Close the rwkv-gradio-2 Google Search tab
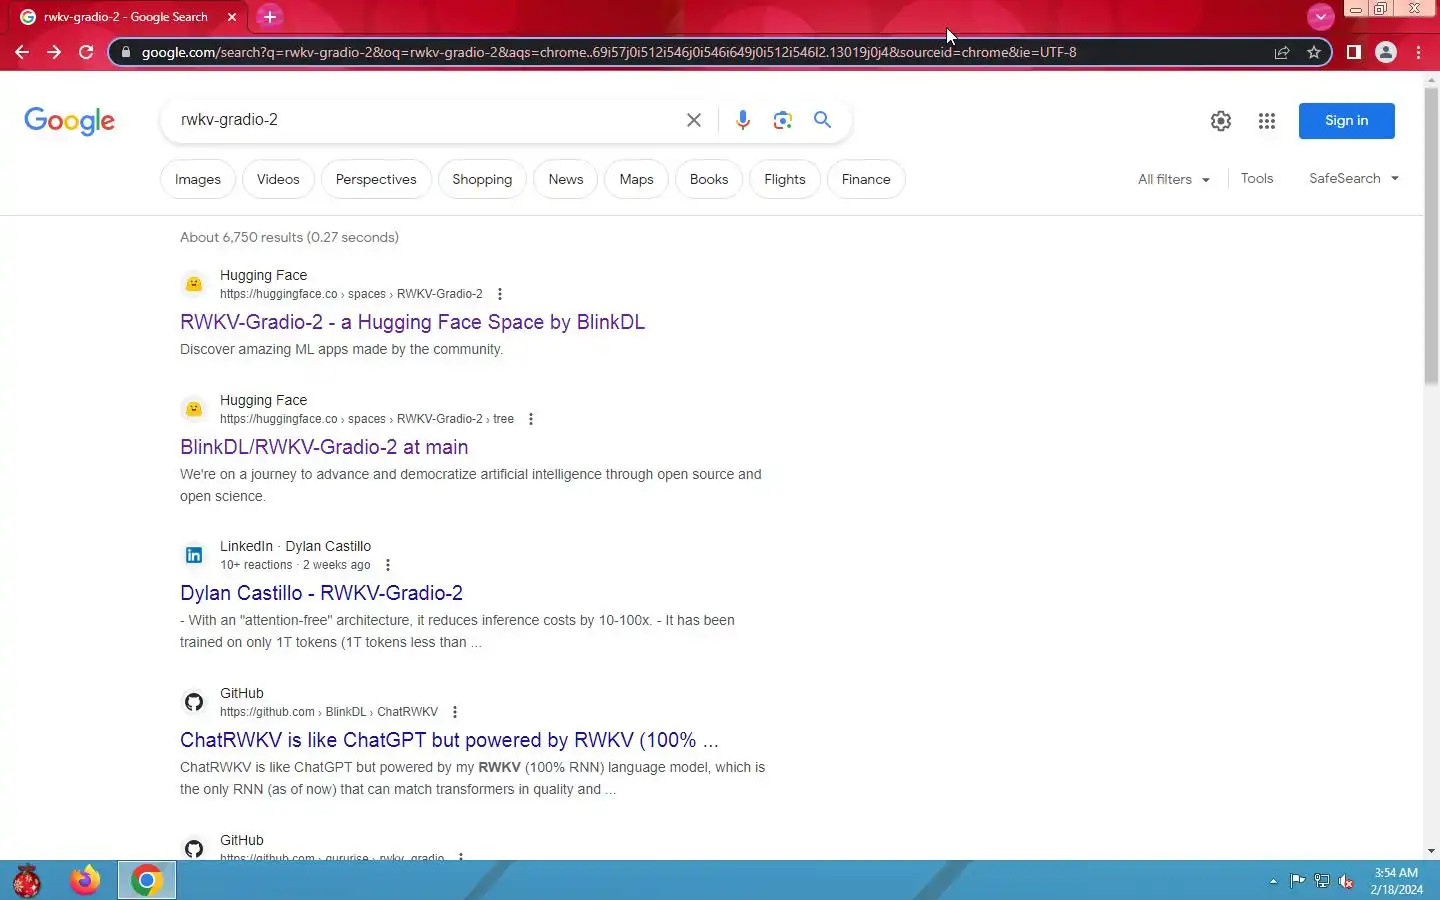 [232, 17]
